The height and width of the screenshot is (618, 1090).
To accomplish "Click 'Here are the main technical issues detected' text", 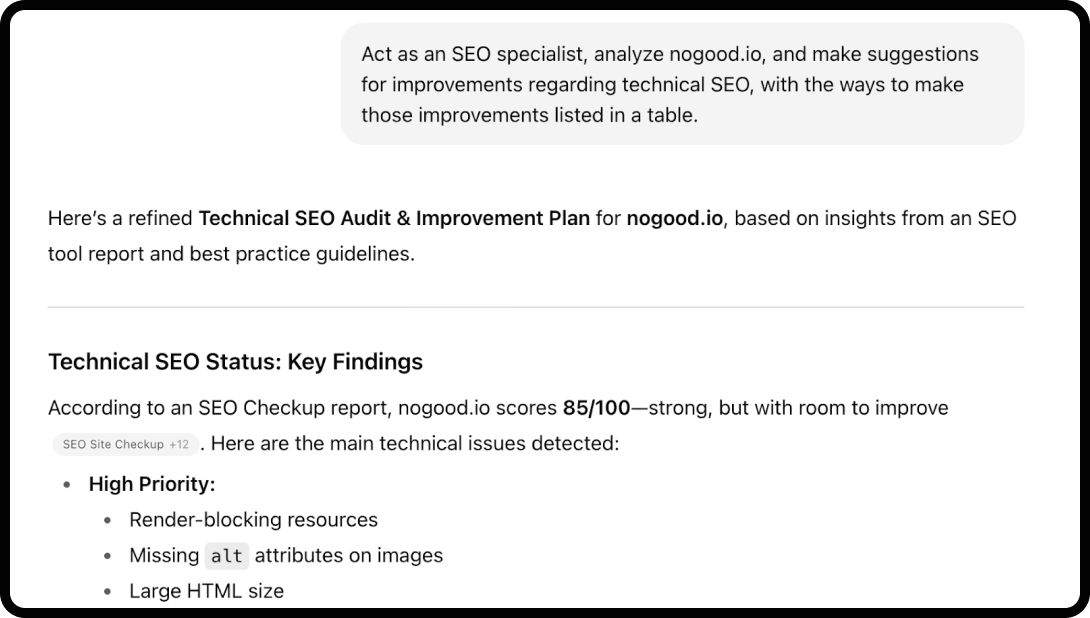I will (415, 442).
